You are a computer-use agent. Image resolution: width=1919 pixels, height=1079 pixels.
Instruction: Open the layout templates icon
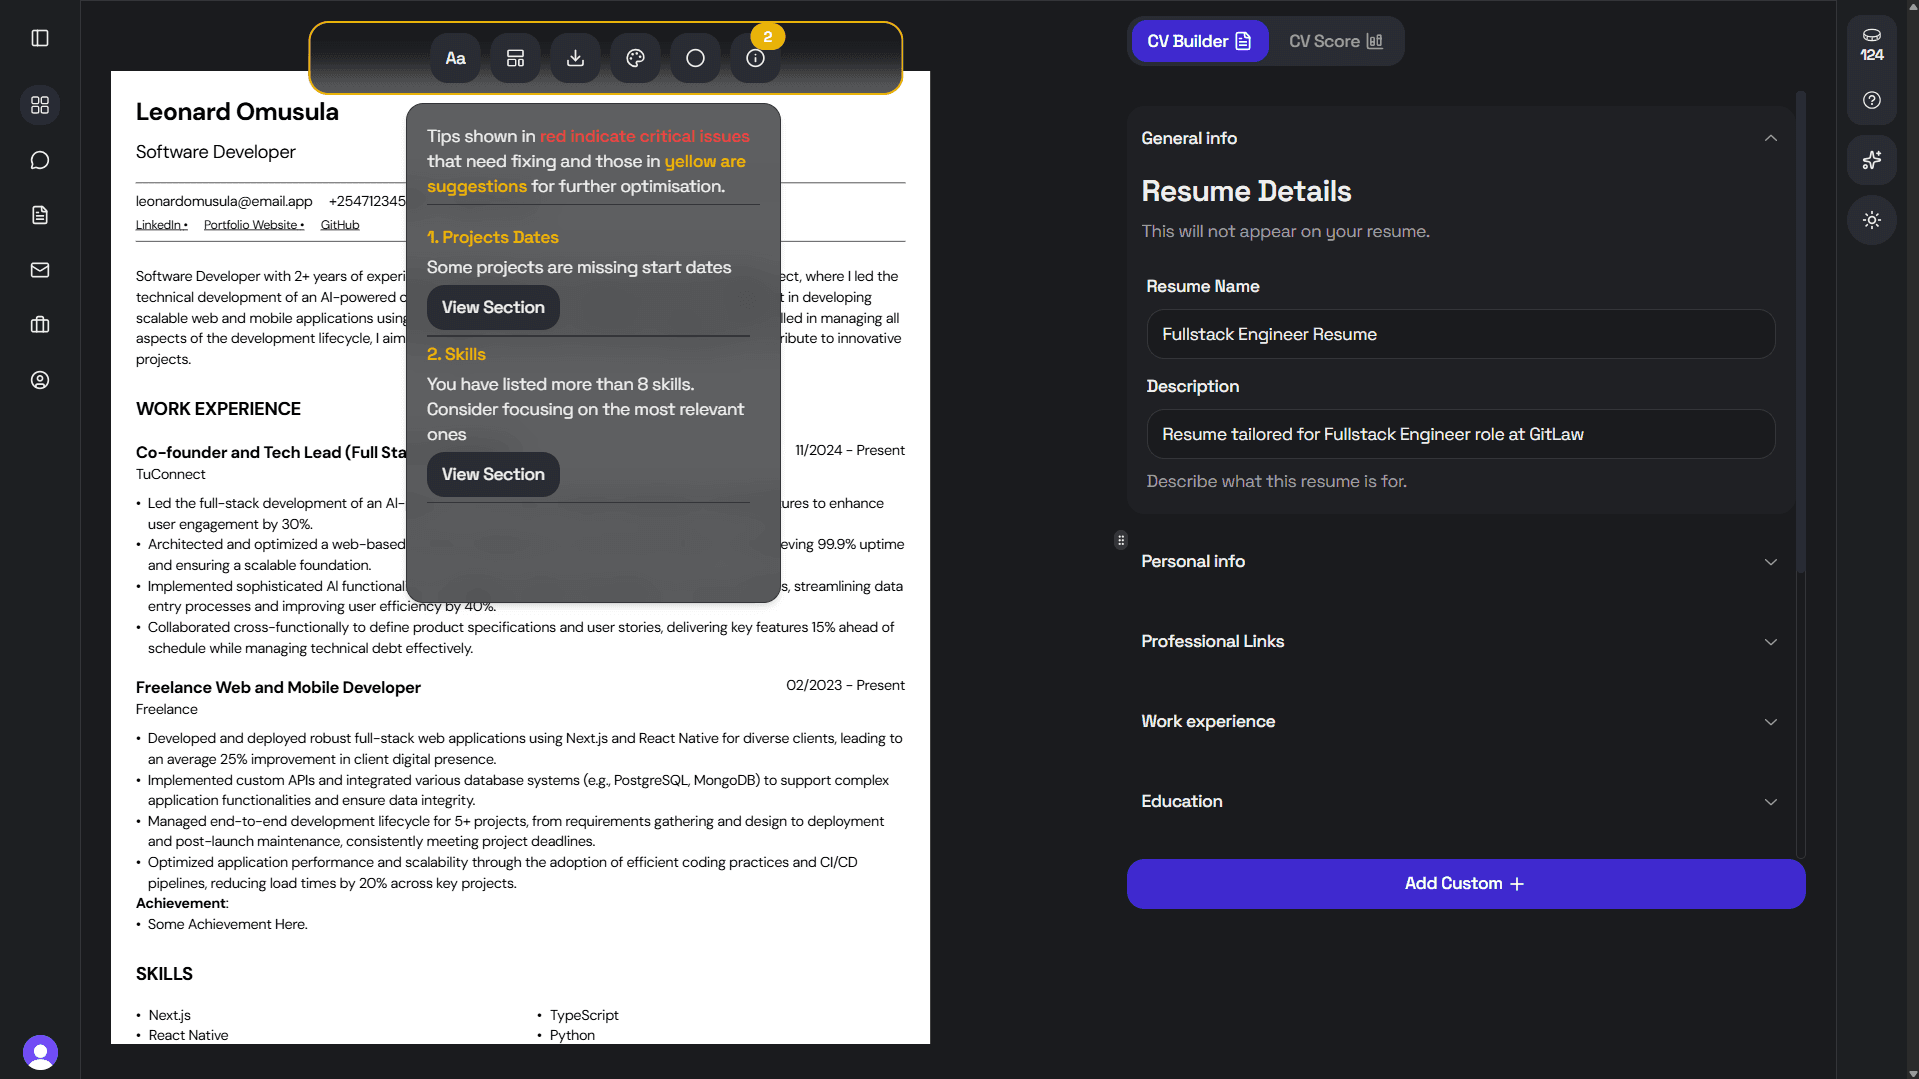(515, 57)
